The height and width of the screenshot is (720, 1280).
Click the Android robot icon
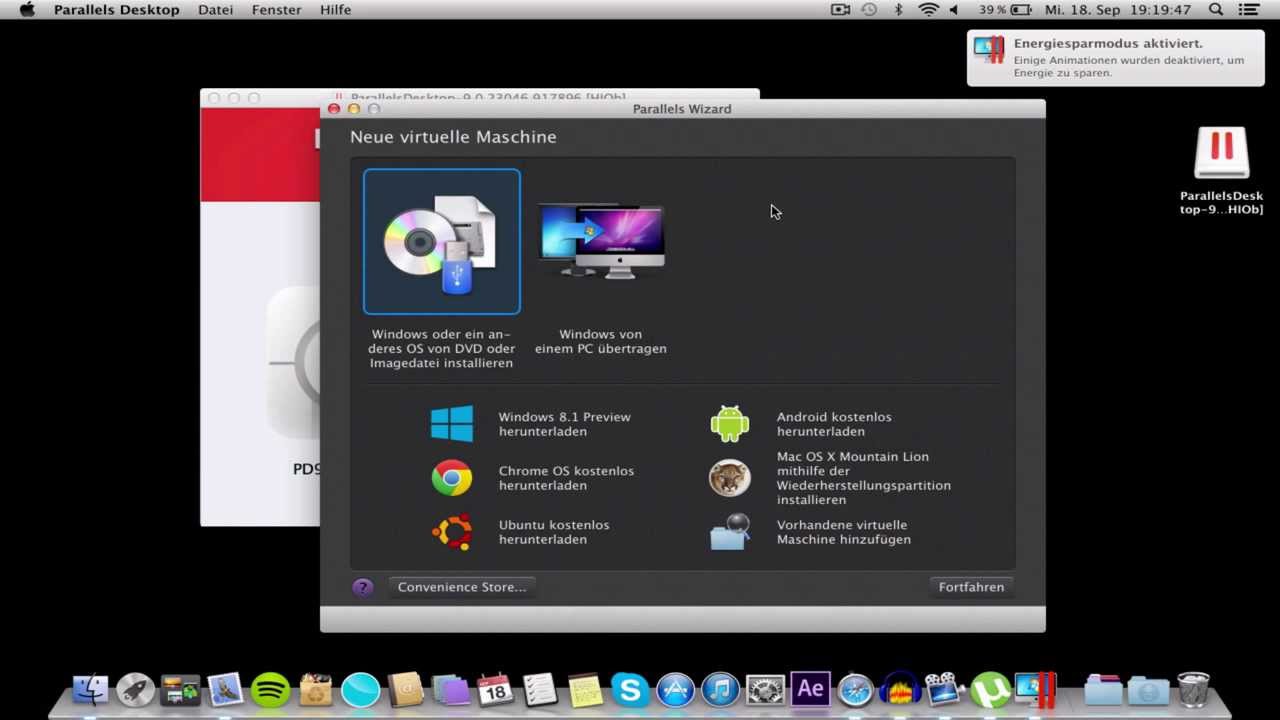click(x=730, y=424)
